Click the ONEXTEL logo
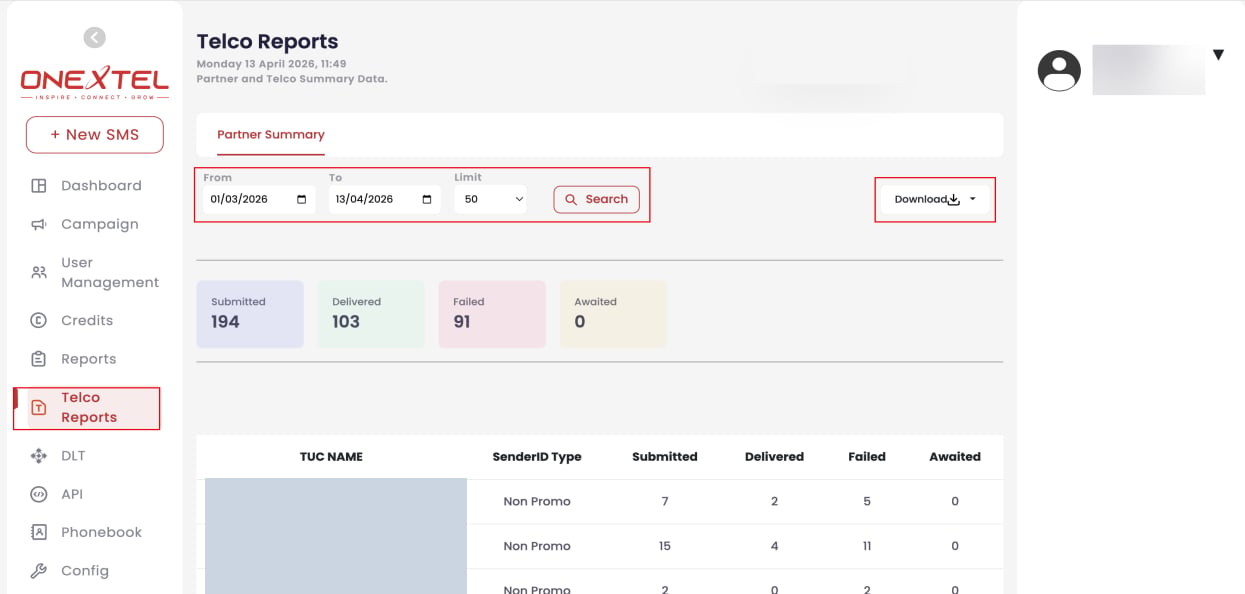 [x=95, y=82]
